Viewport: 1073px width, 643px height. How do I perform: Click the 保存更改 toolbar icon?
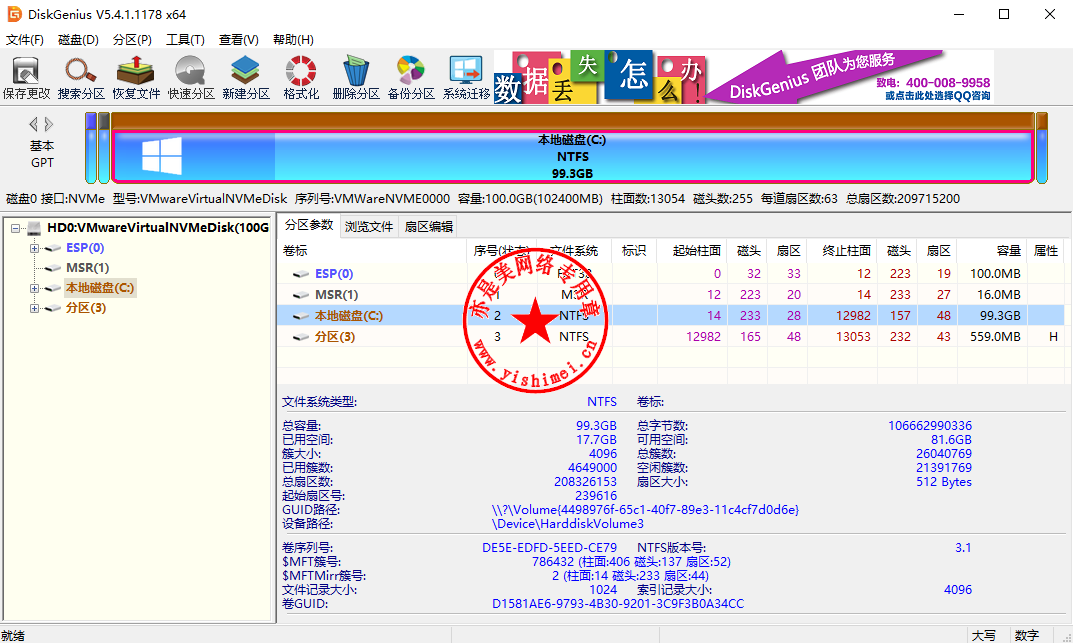coord(26,78)
